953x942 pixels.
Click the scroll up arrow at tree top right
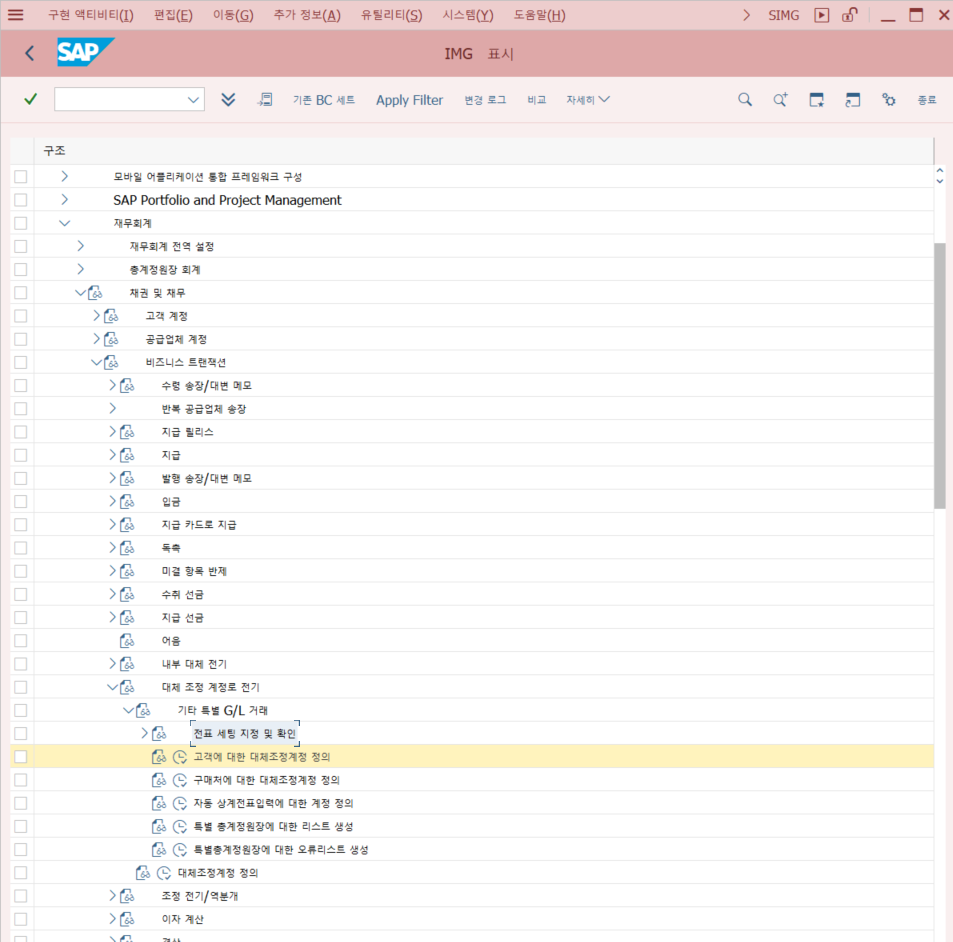[940, 171]
